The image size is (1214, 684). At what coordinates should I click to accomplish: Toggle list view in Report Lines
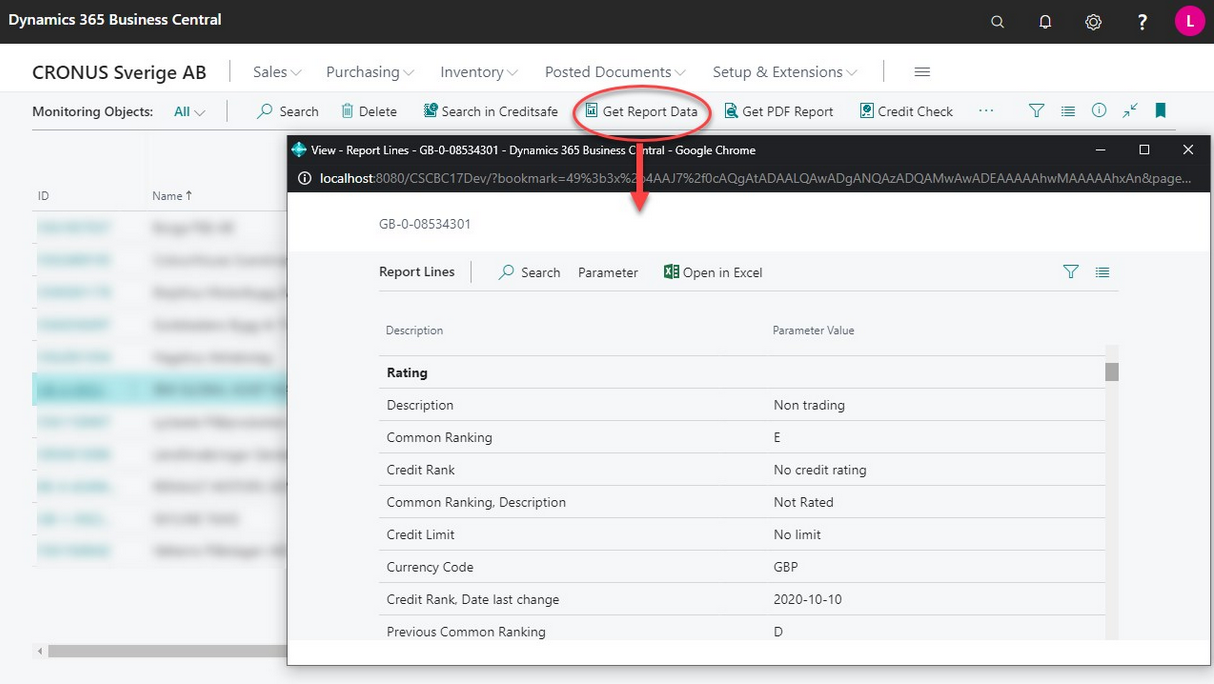[x=1102, y=272]
